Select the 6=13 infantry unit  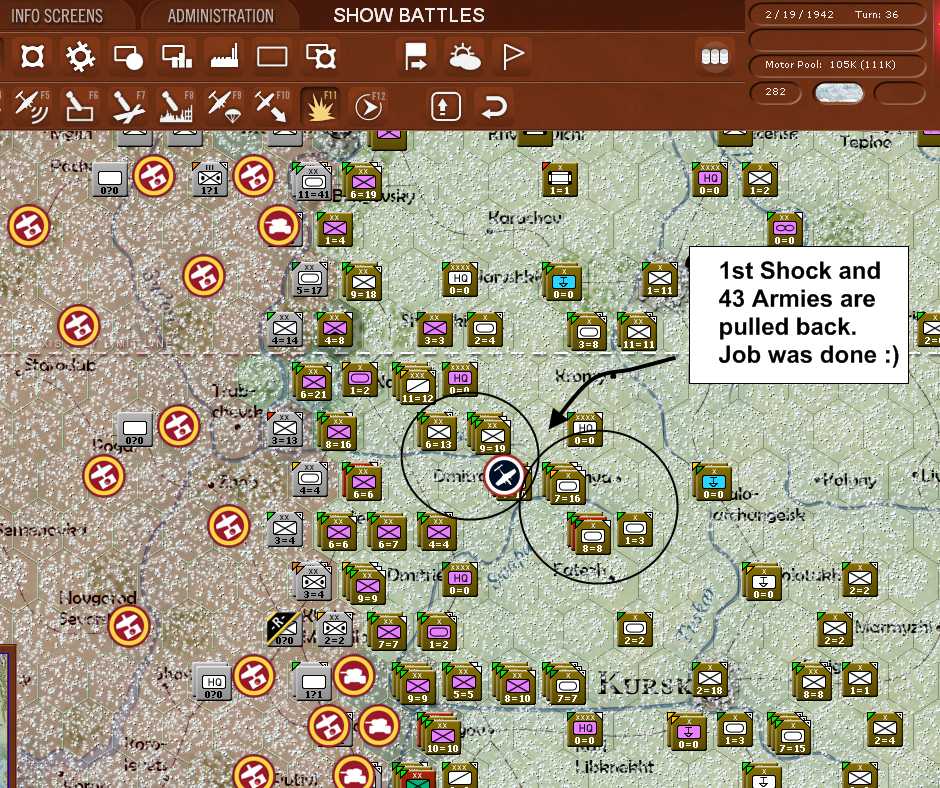point(439,434)
